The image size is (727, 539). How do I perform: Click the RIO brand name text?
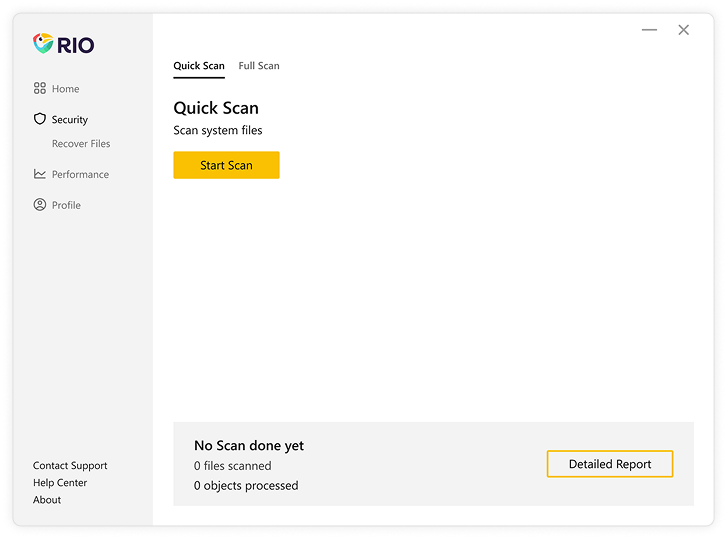pos(77,45)
